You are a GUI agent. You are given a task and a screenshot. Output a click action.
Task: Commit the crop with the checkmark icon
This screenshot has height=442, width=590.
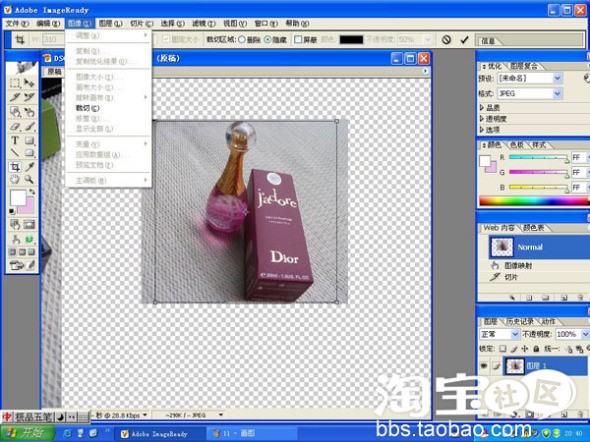pos(464,39)
